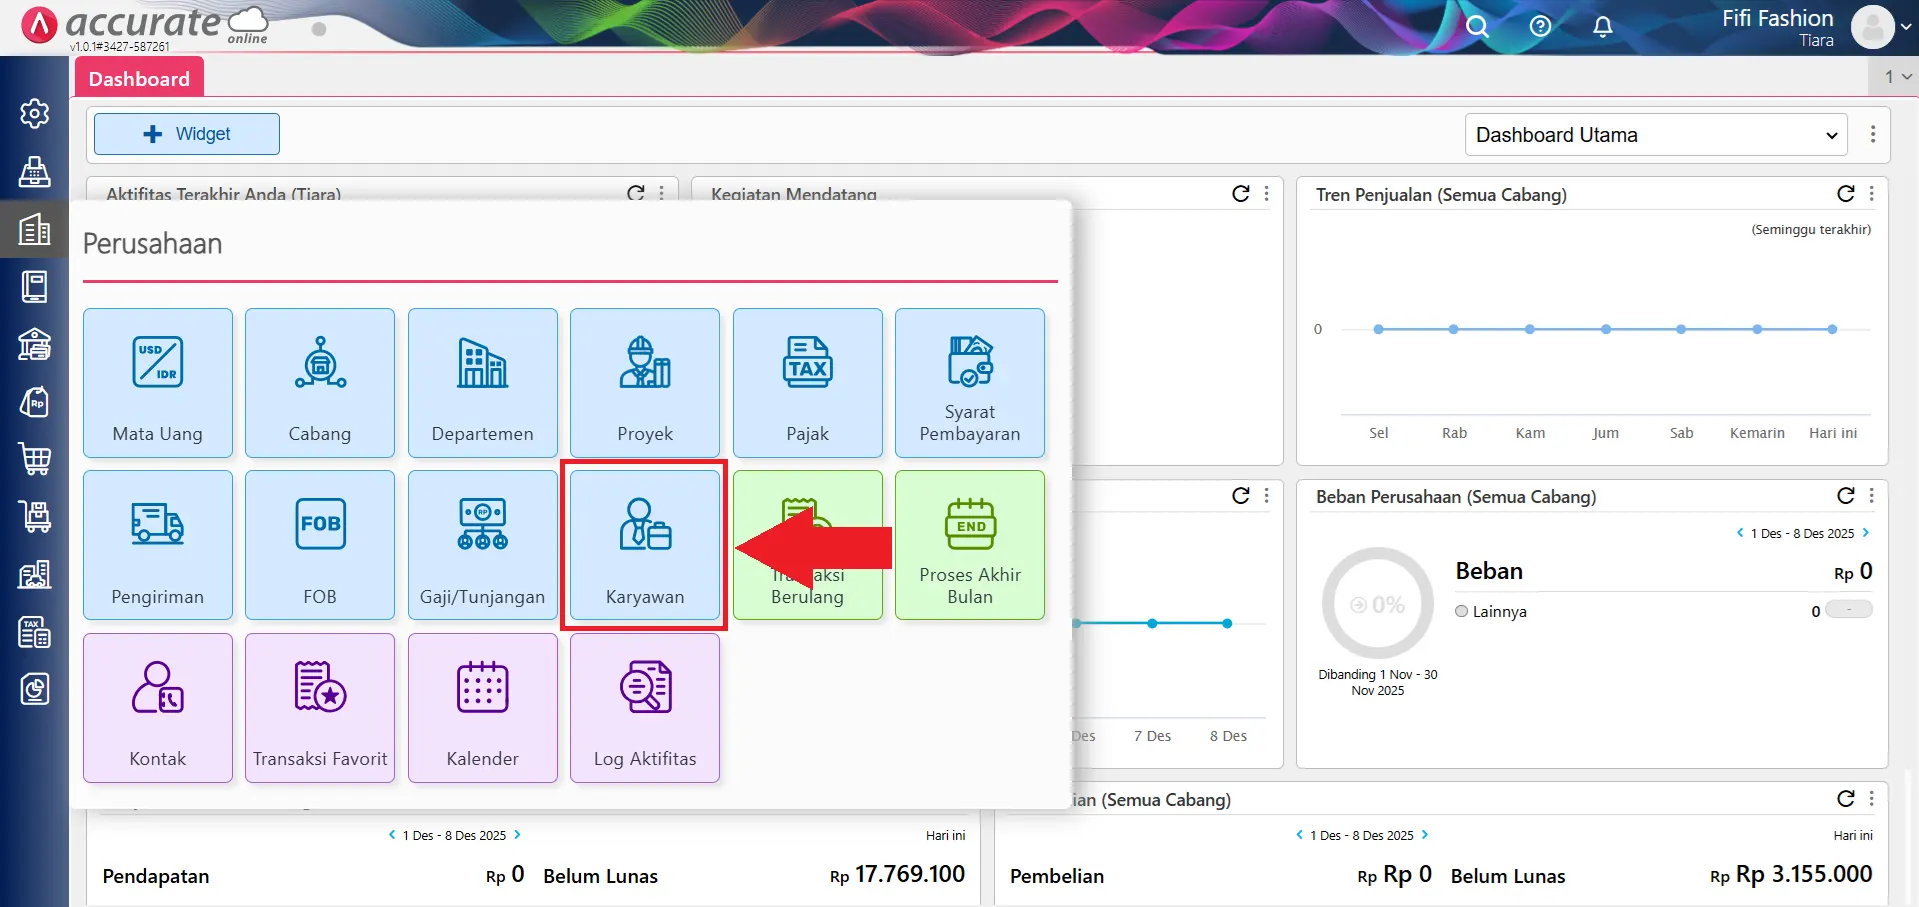Refresh the Beban Perusahaan widget
This screenshot has width=1919, height=907.
[1846, 496]
